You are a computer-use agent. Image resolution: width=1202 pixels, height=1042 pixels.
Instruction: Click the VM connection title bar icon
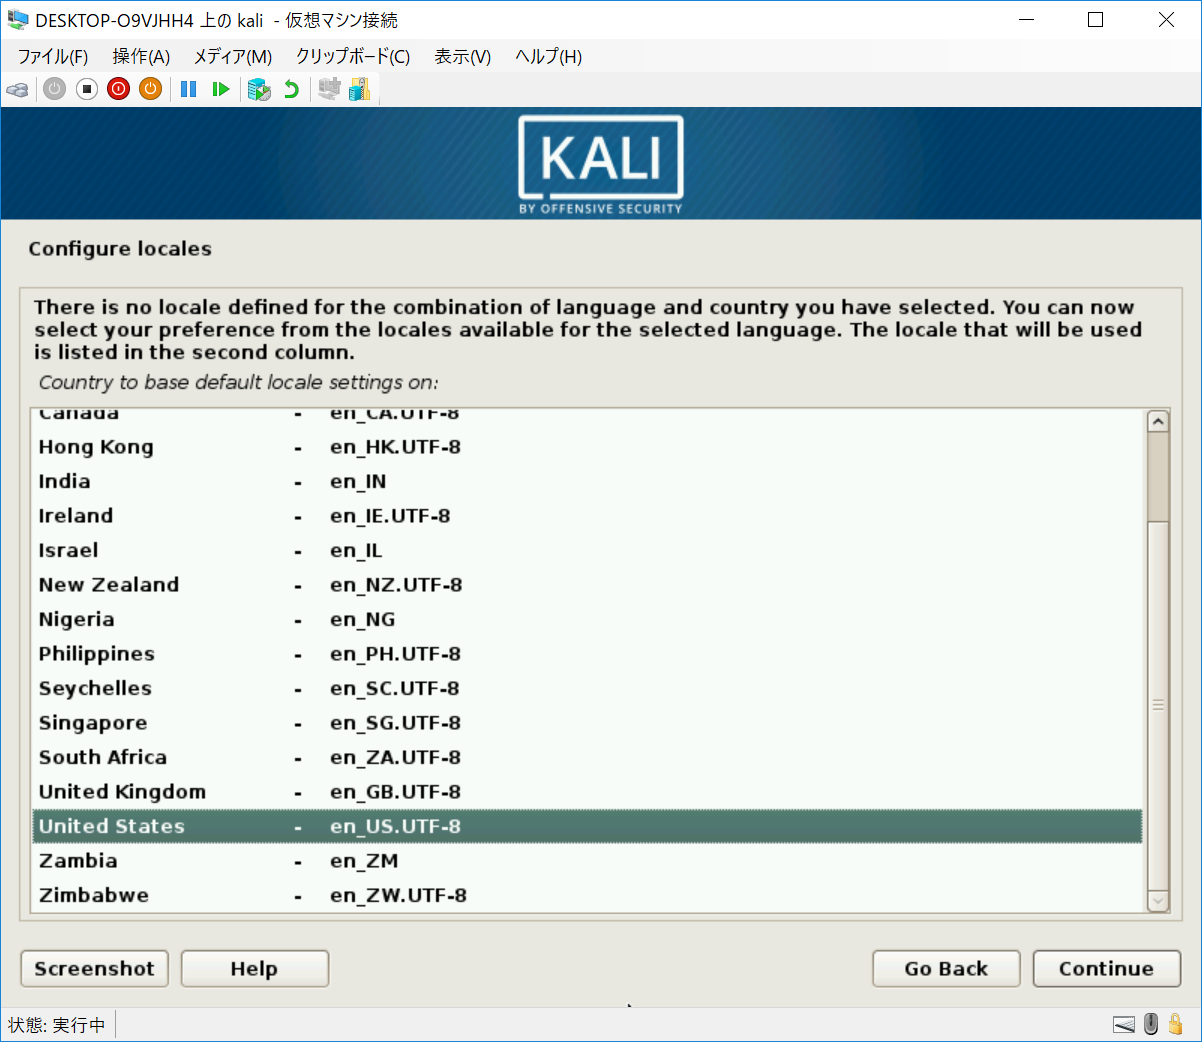(18, 20)
